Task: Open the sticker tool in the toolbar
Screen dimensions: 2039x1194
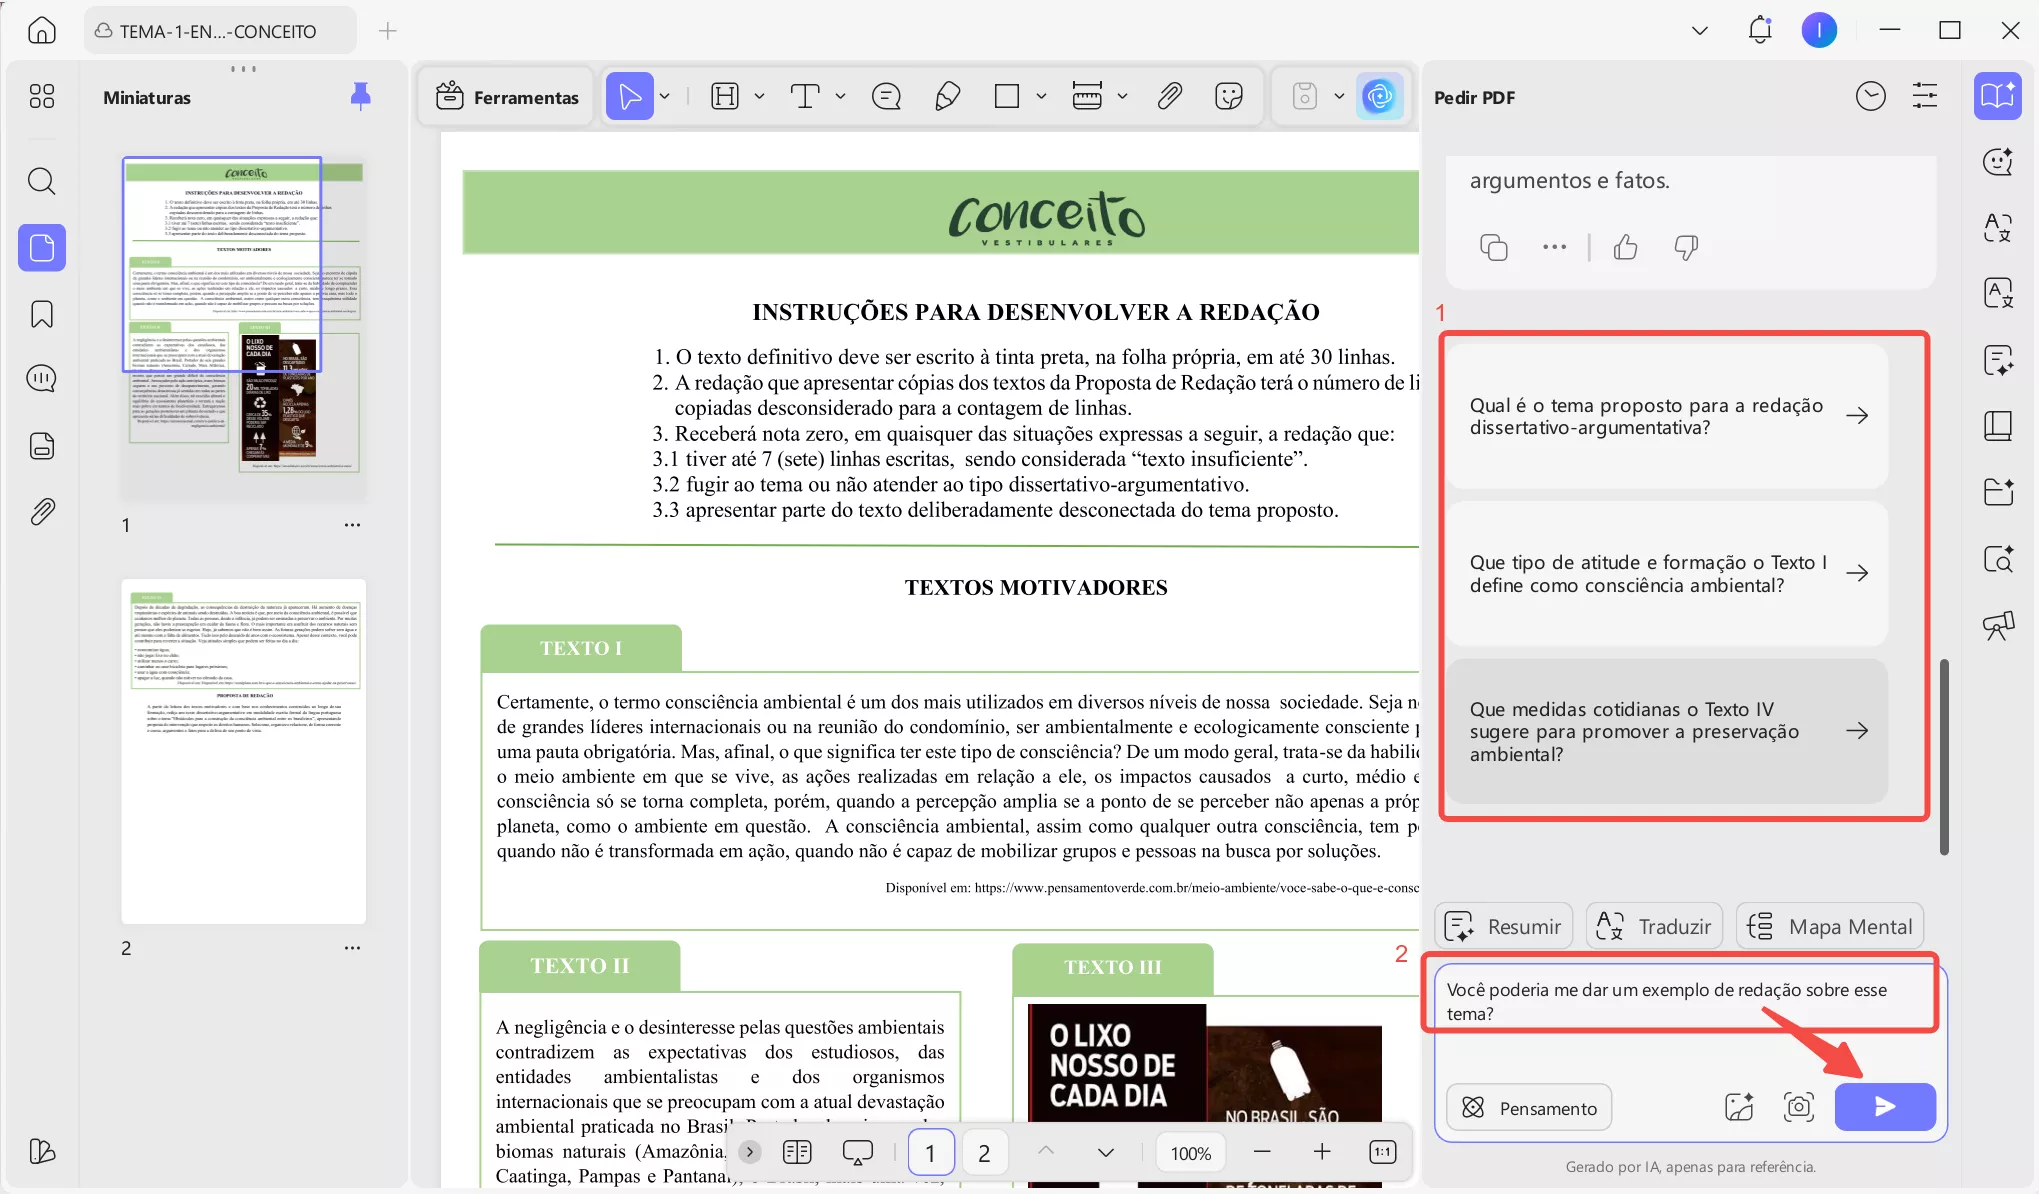Action: click(x=1228, y=95)
